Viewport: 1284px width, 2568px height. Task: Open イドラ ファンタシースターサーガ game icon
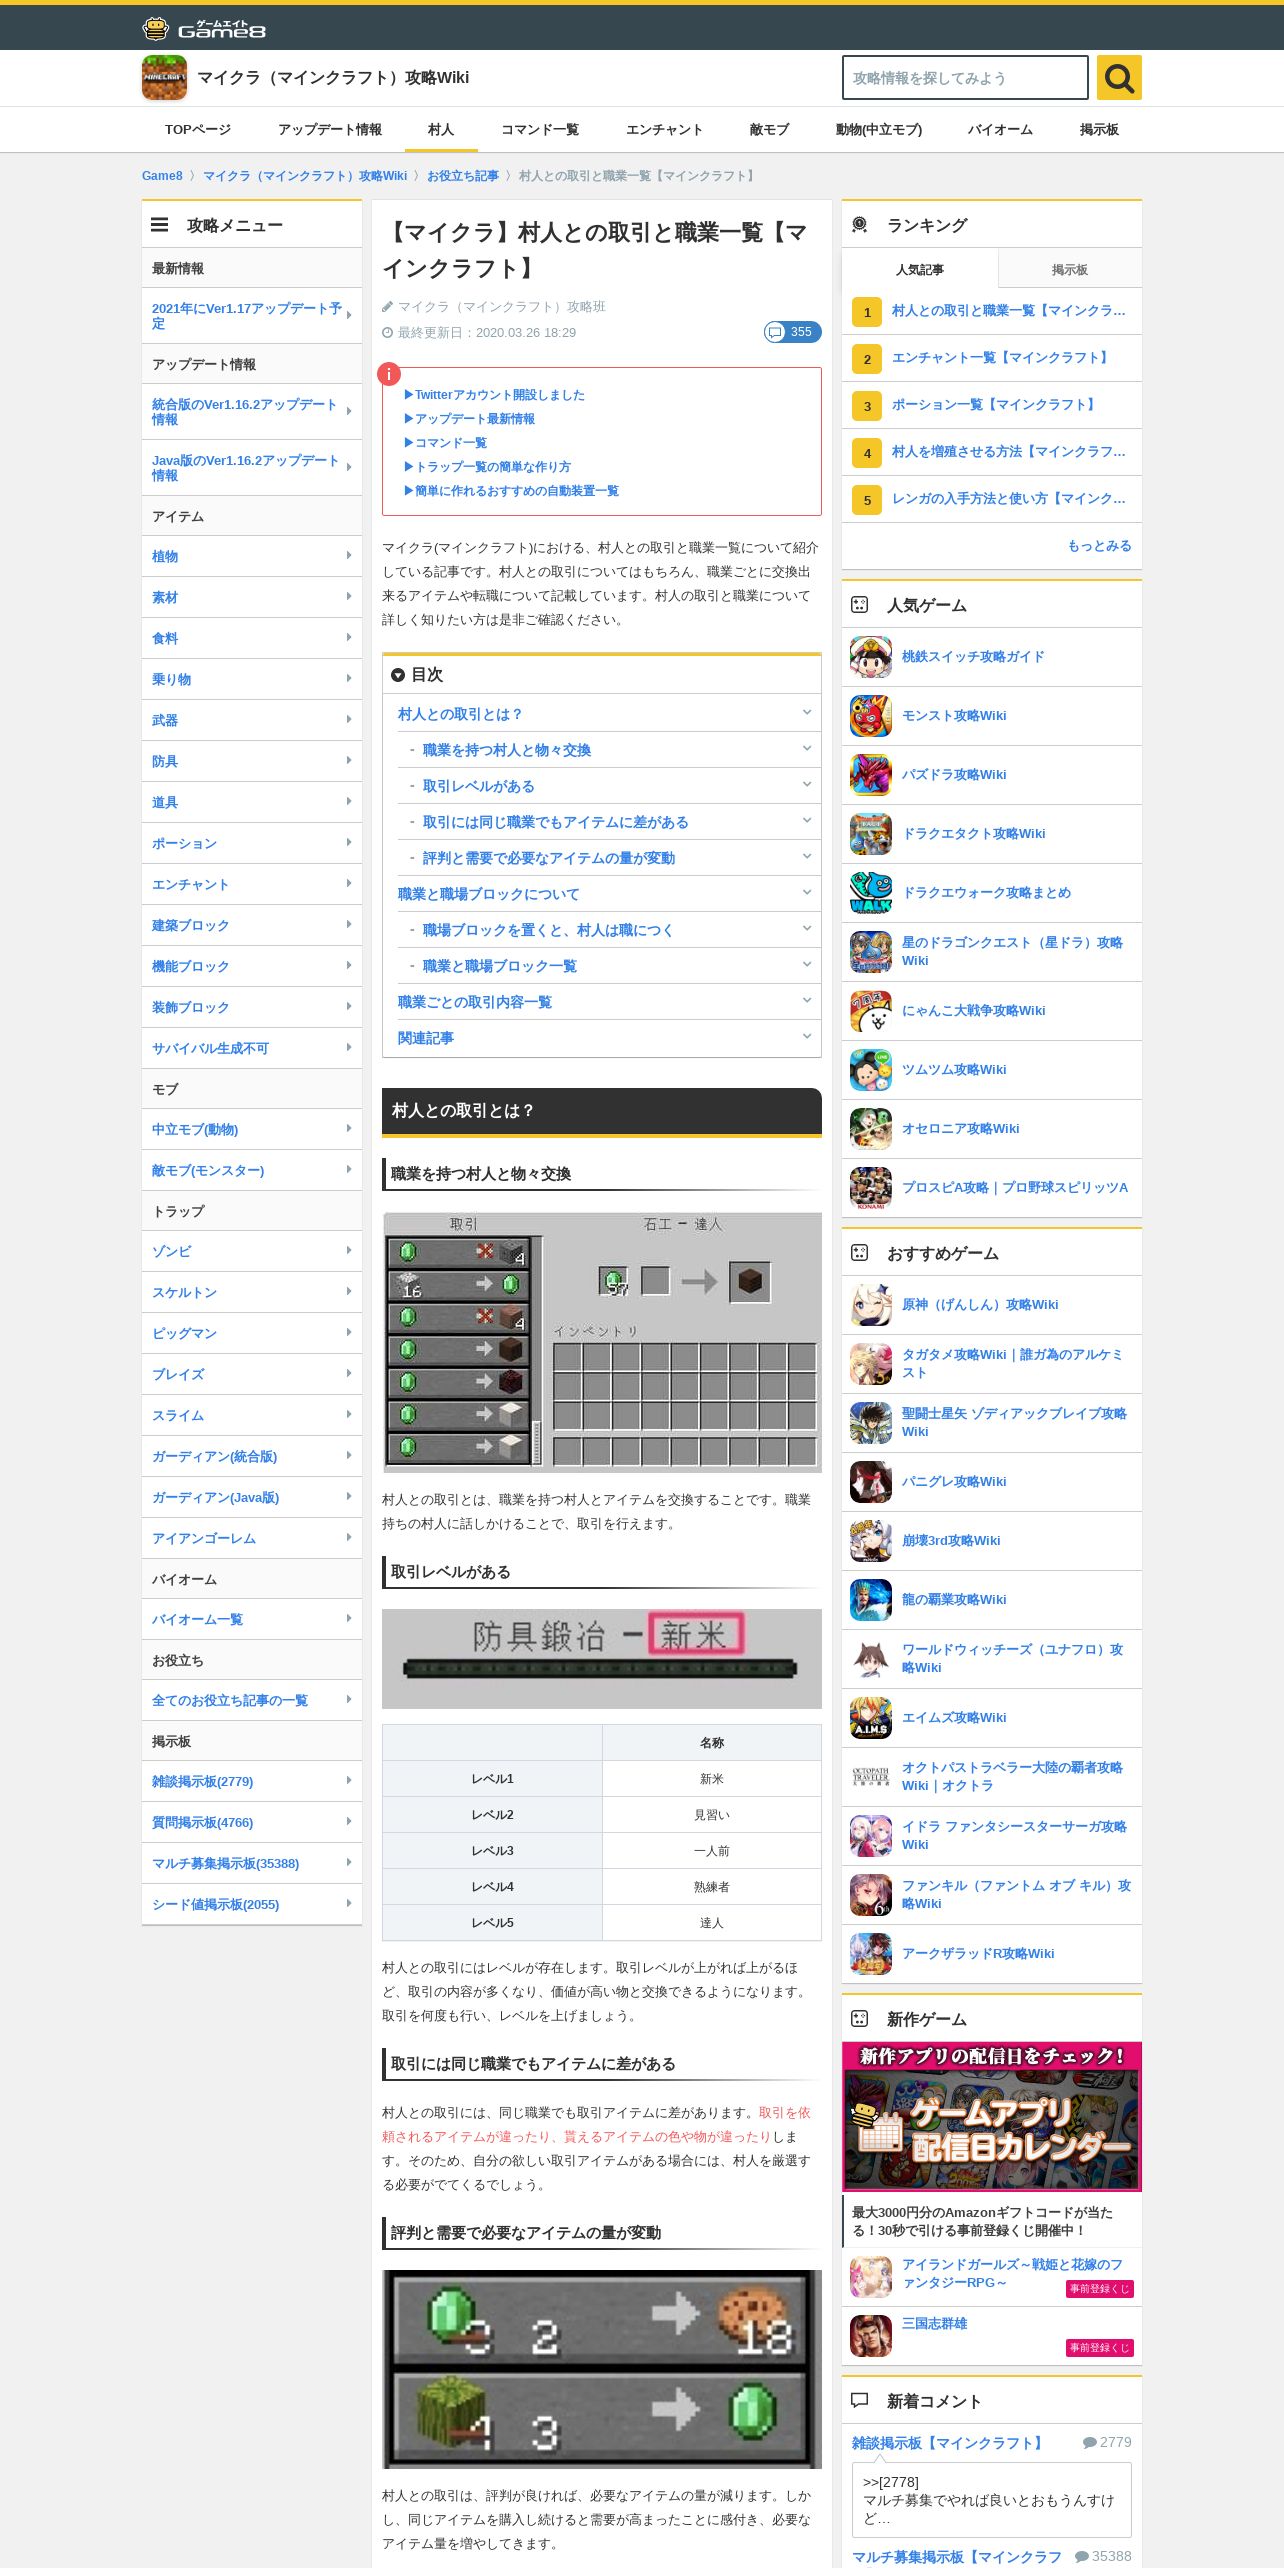[x=871, y=1836]
